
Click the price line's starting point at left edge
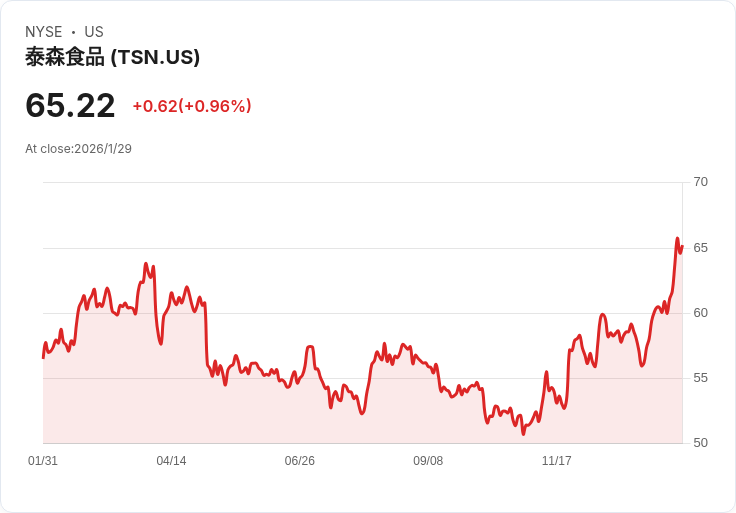[43, 357]
